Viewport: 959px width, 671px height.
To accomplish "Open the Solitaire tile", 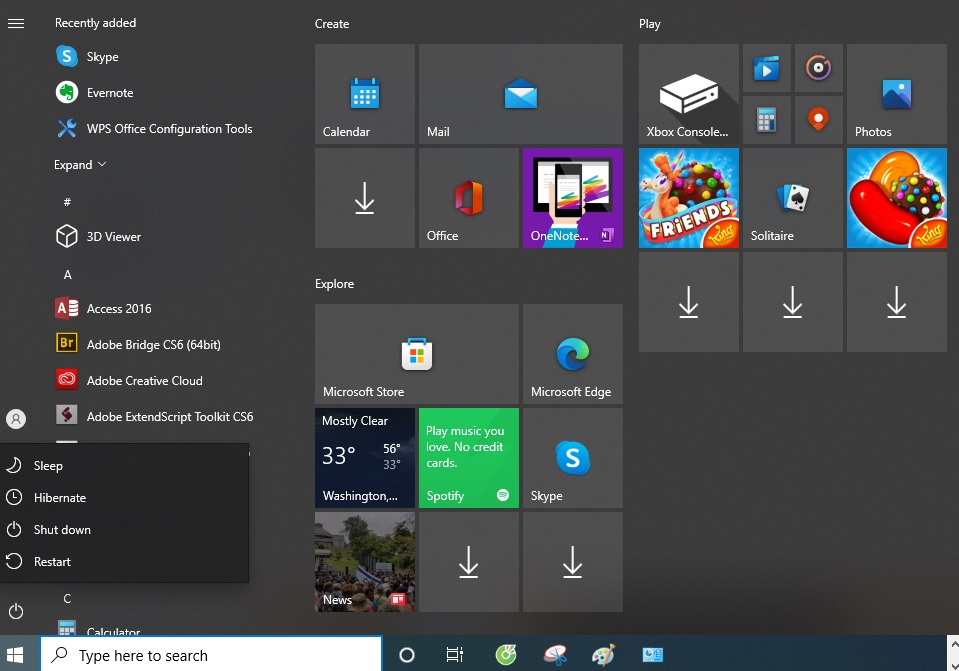I will [793, 198].
